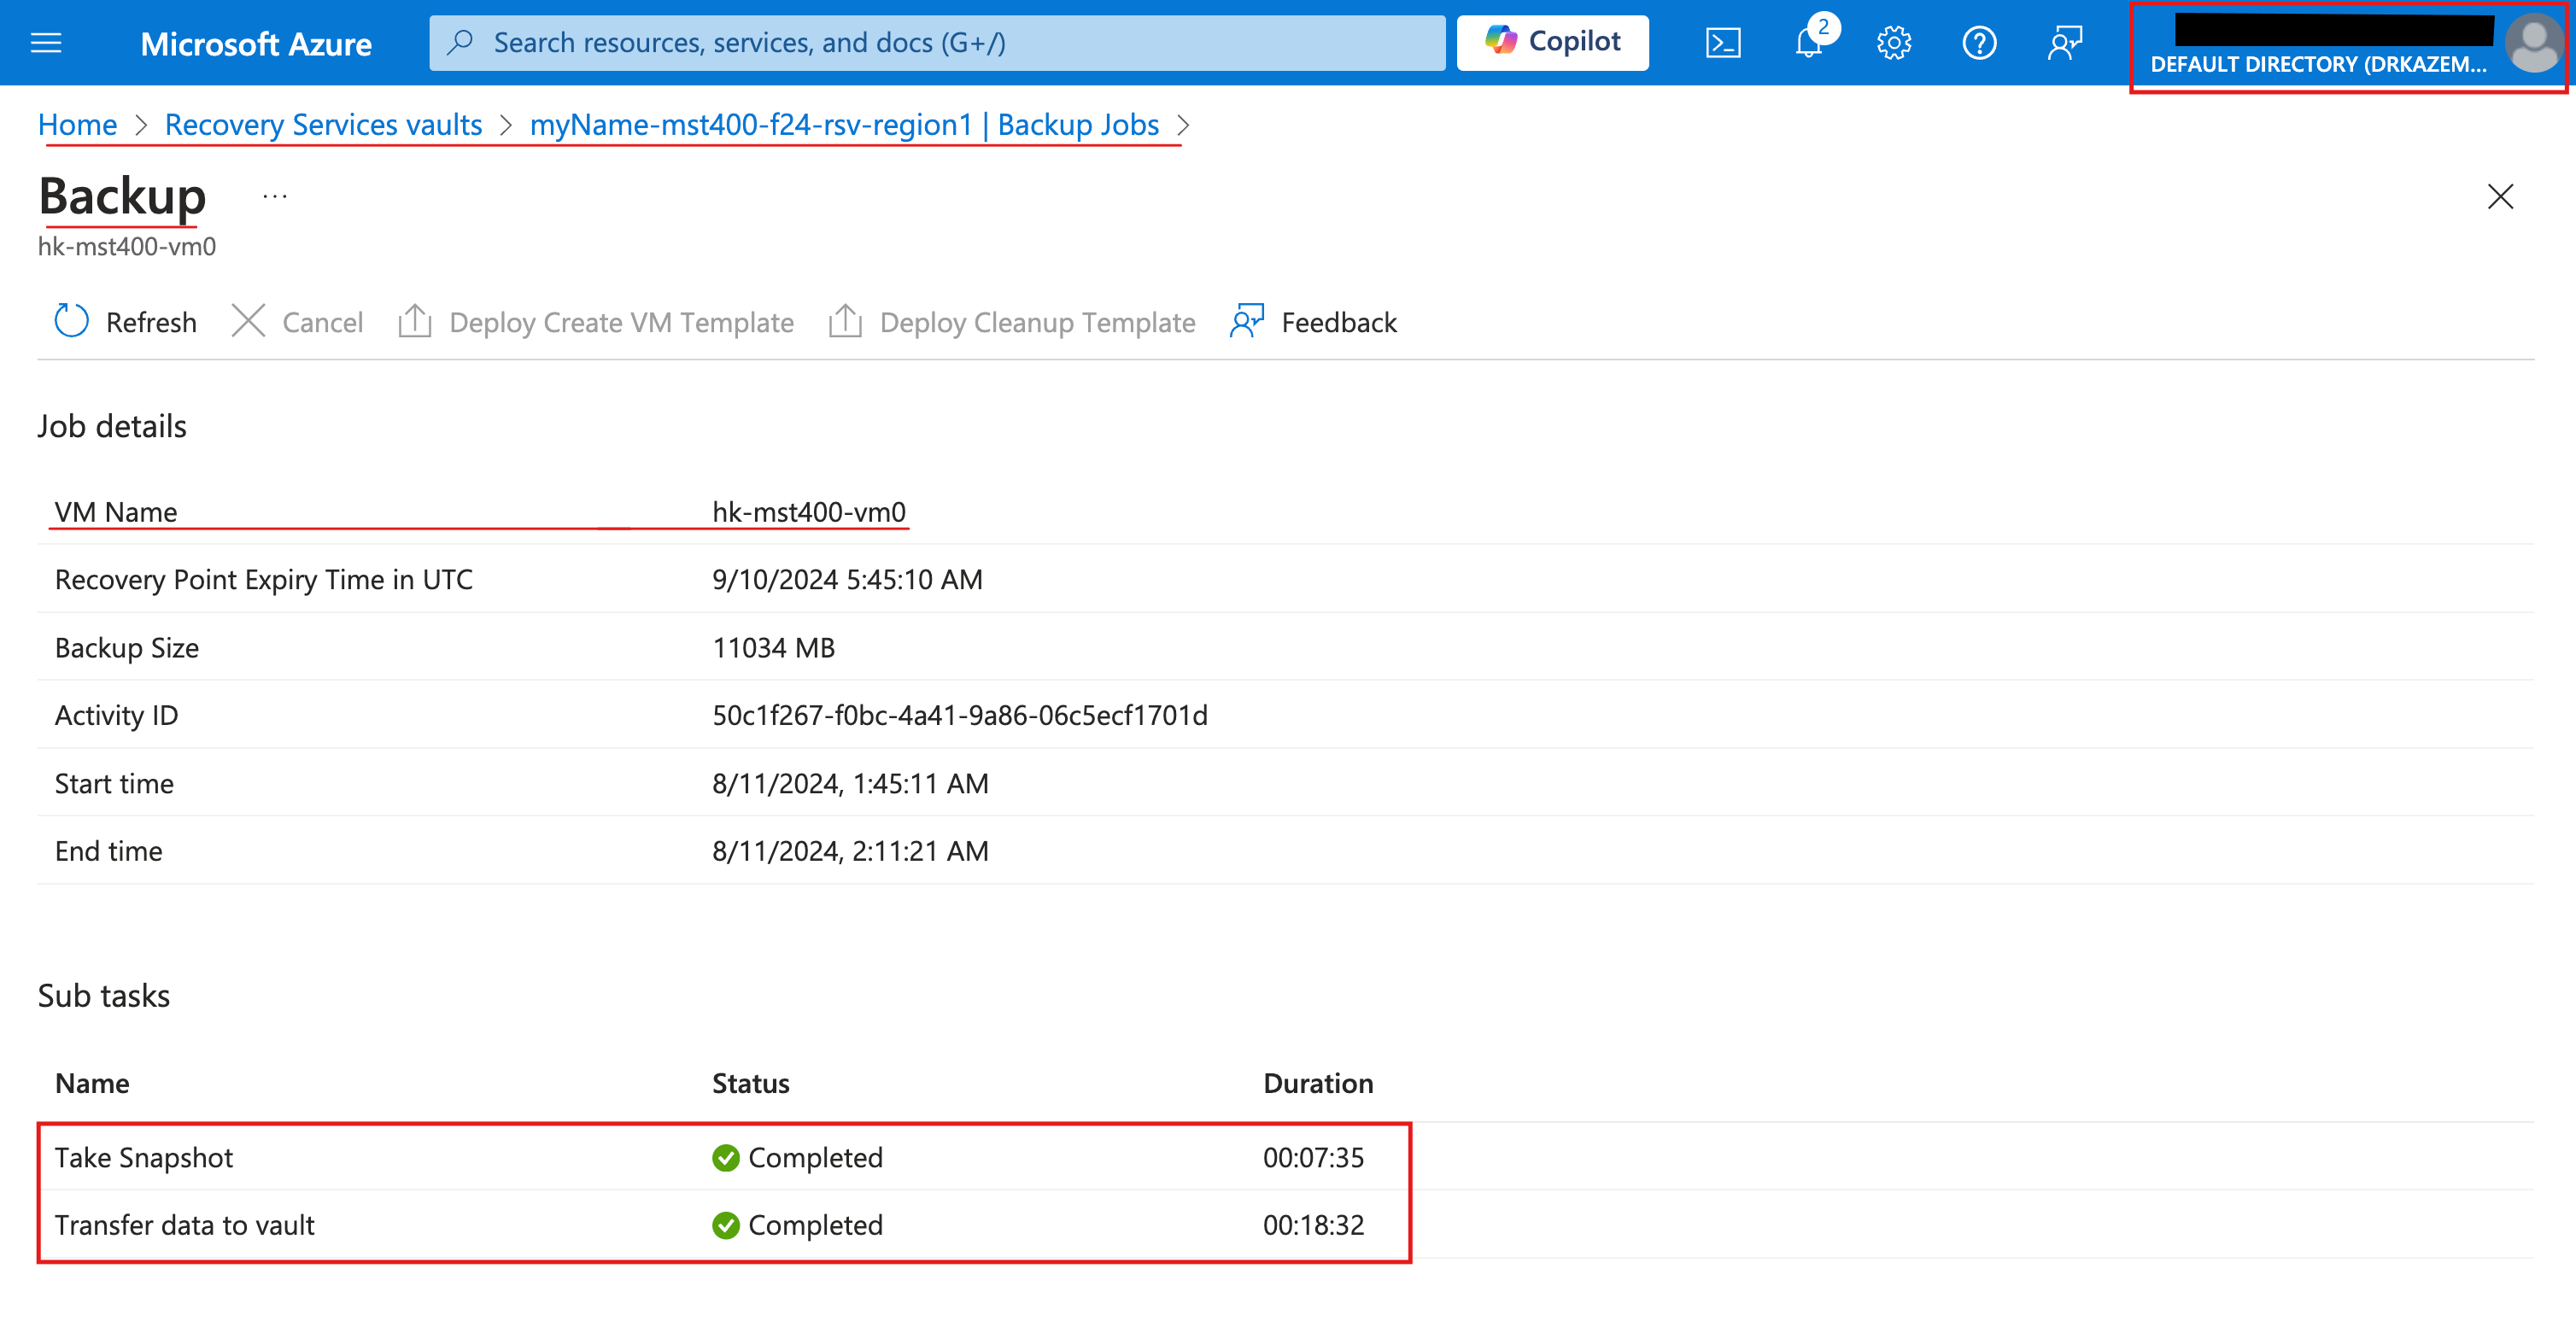Select end time 8/11/2024, 2:11:21 AM
This screenshot has width=2576, height=1327.
tap(850, 851)
